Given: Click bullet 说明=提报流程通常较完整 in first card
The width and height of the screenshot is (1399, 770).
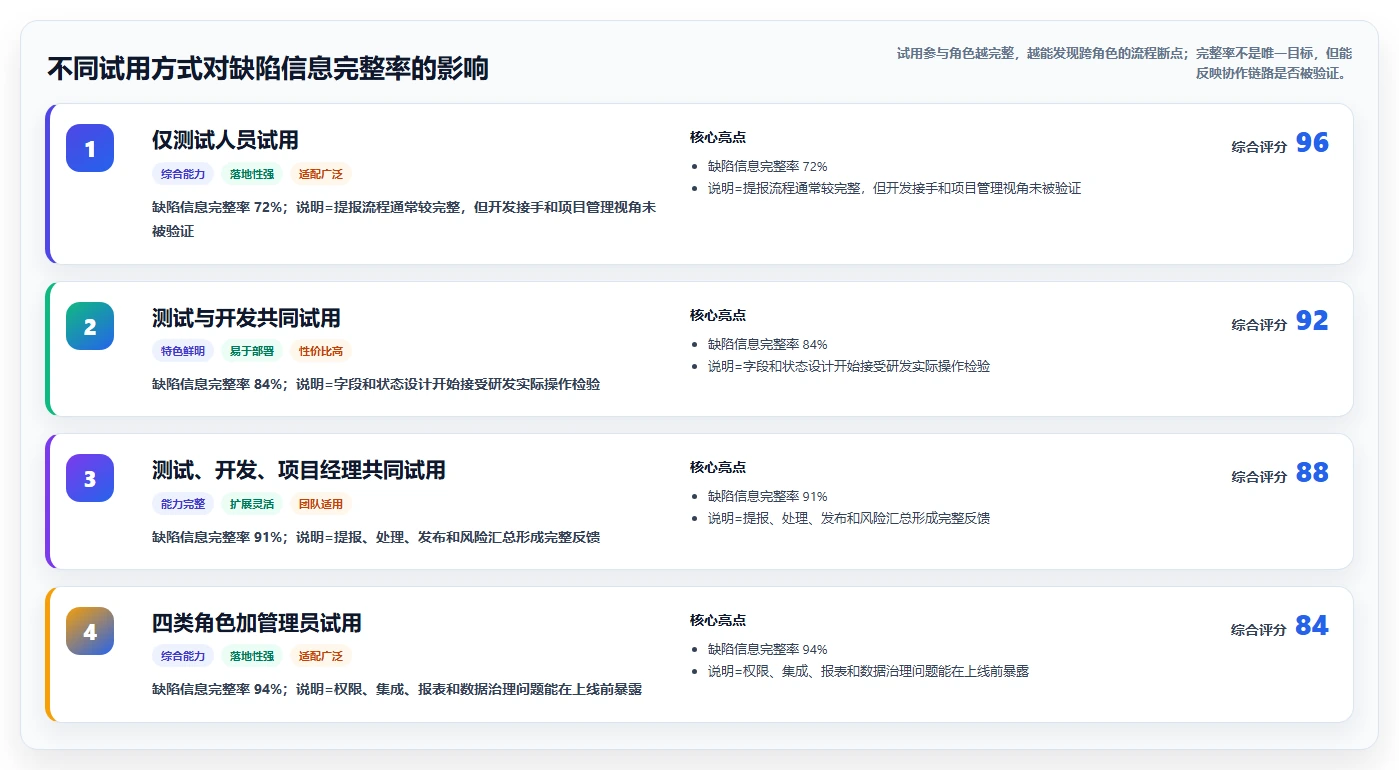Looking at the screenshot, I should pos(894,189).
